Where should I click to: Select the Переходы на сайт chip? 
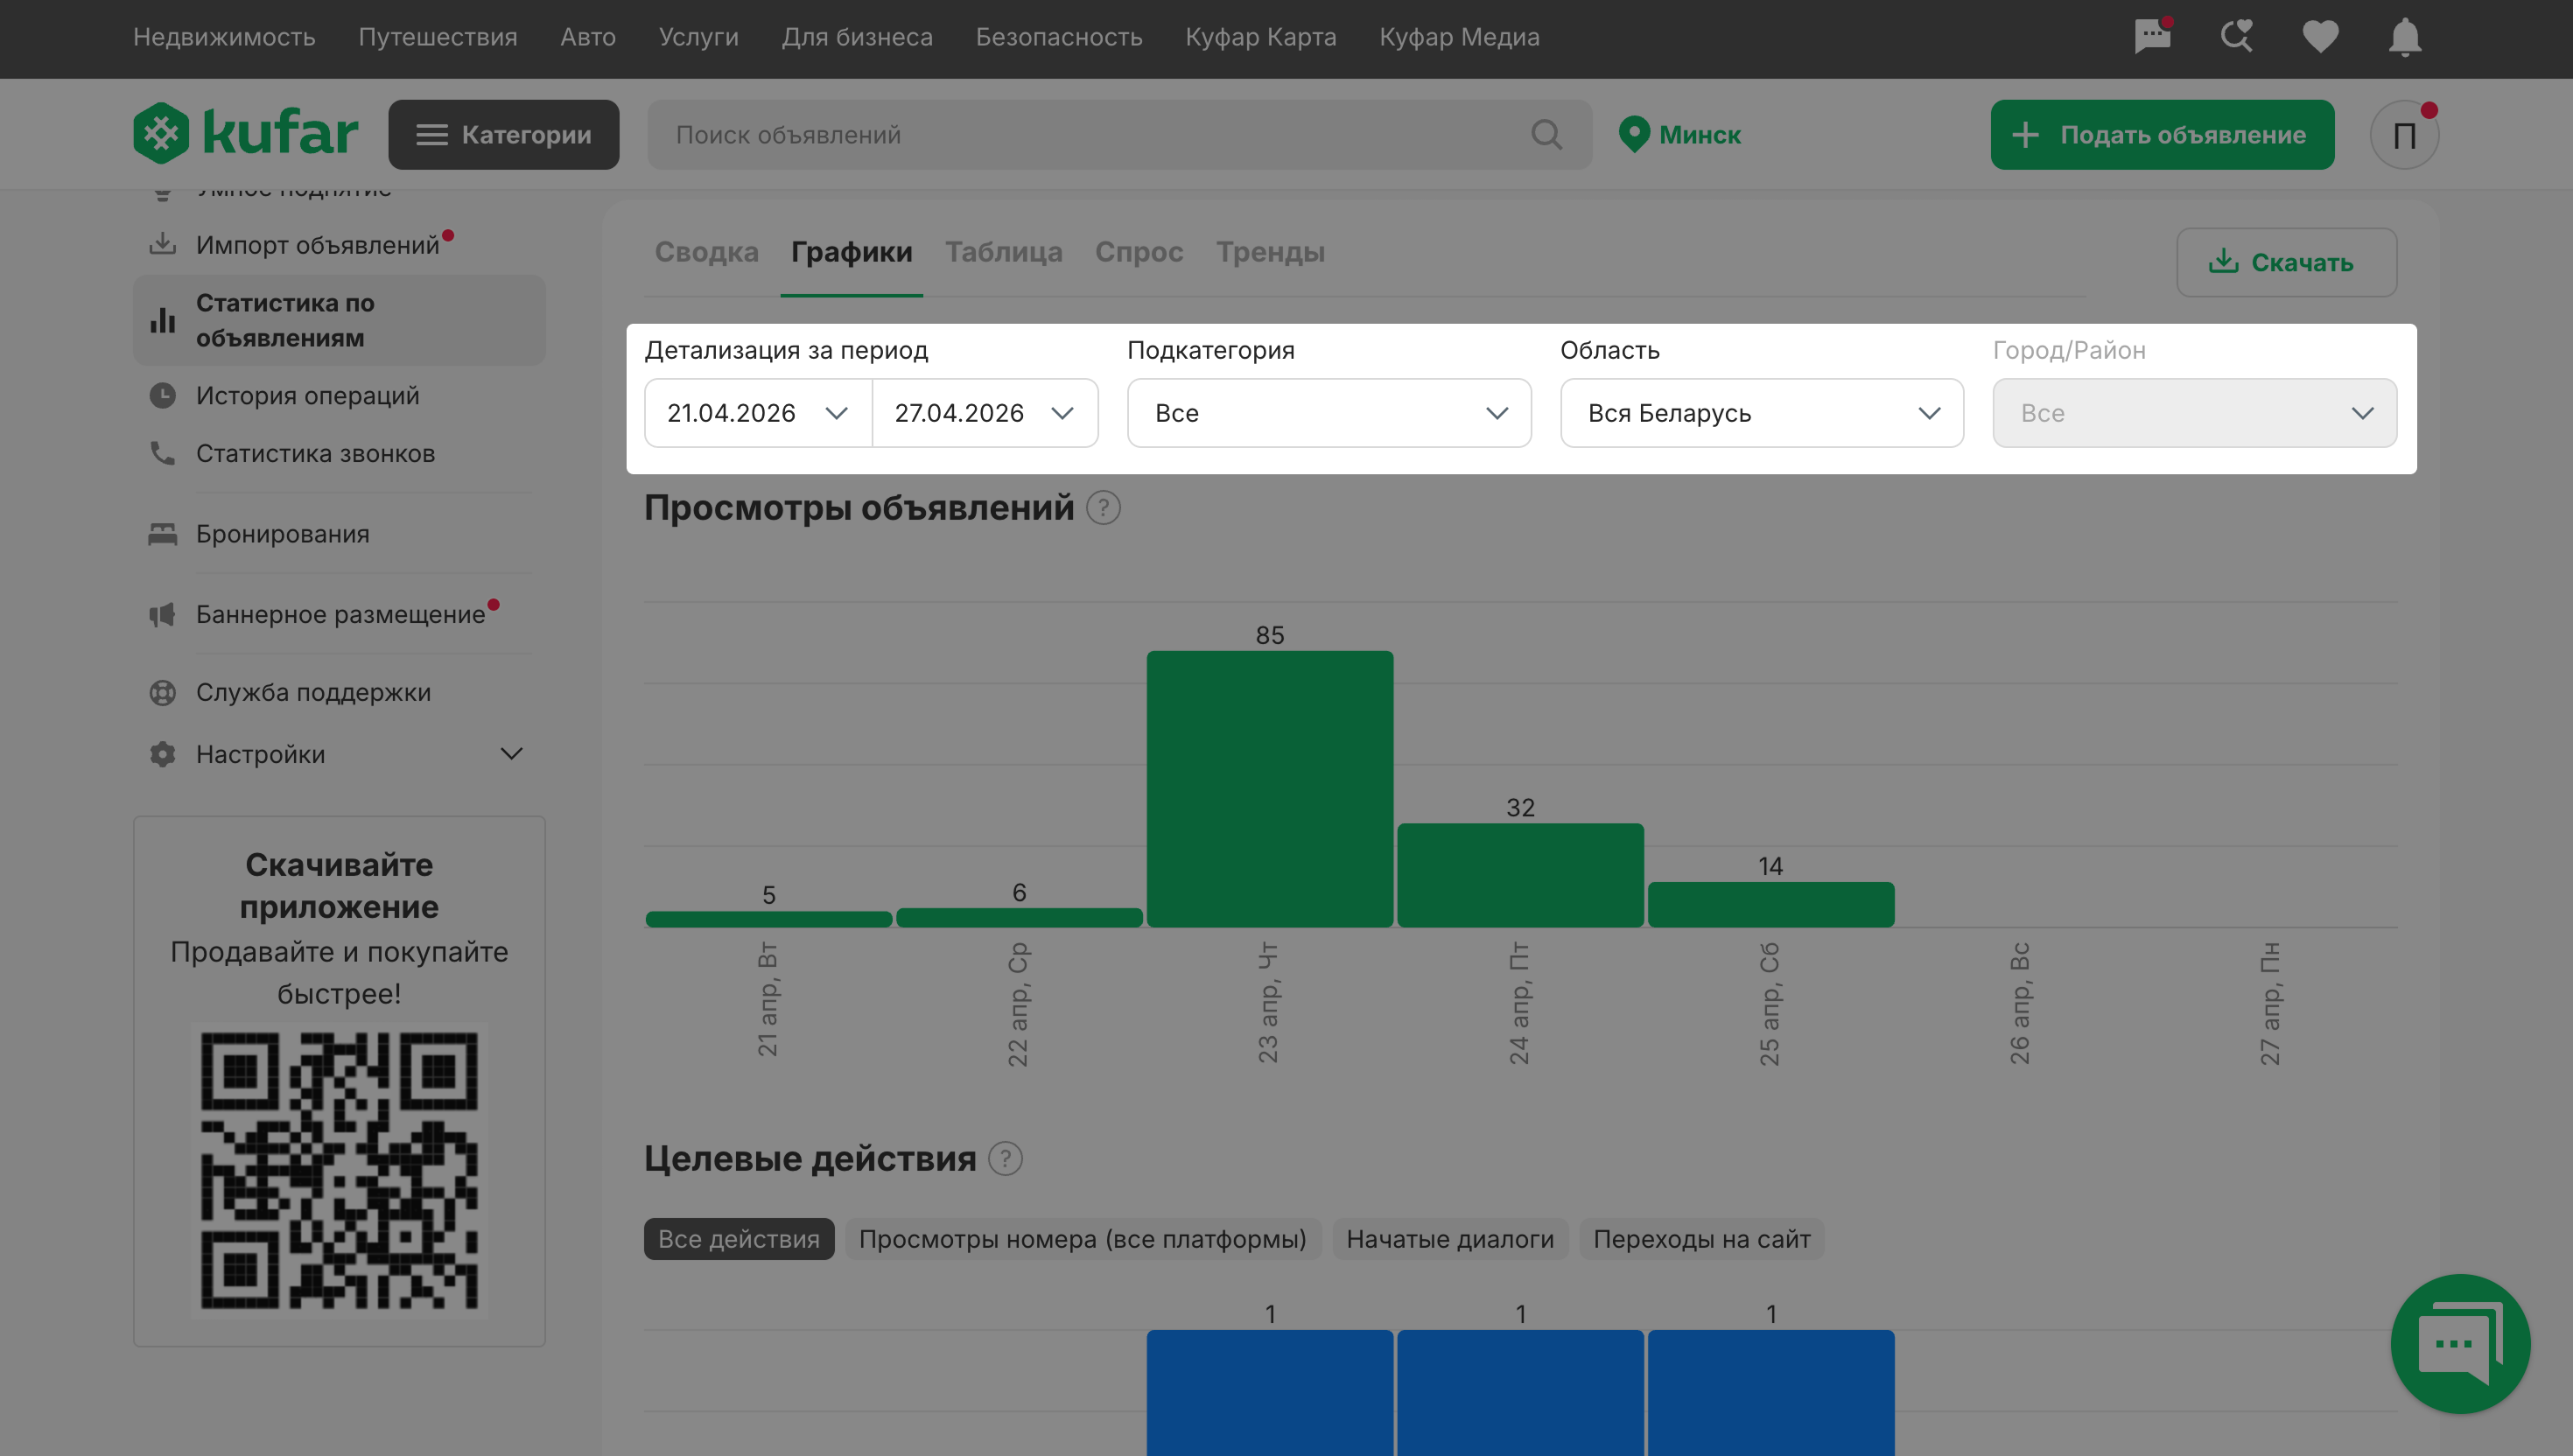1702,1239
